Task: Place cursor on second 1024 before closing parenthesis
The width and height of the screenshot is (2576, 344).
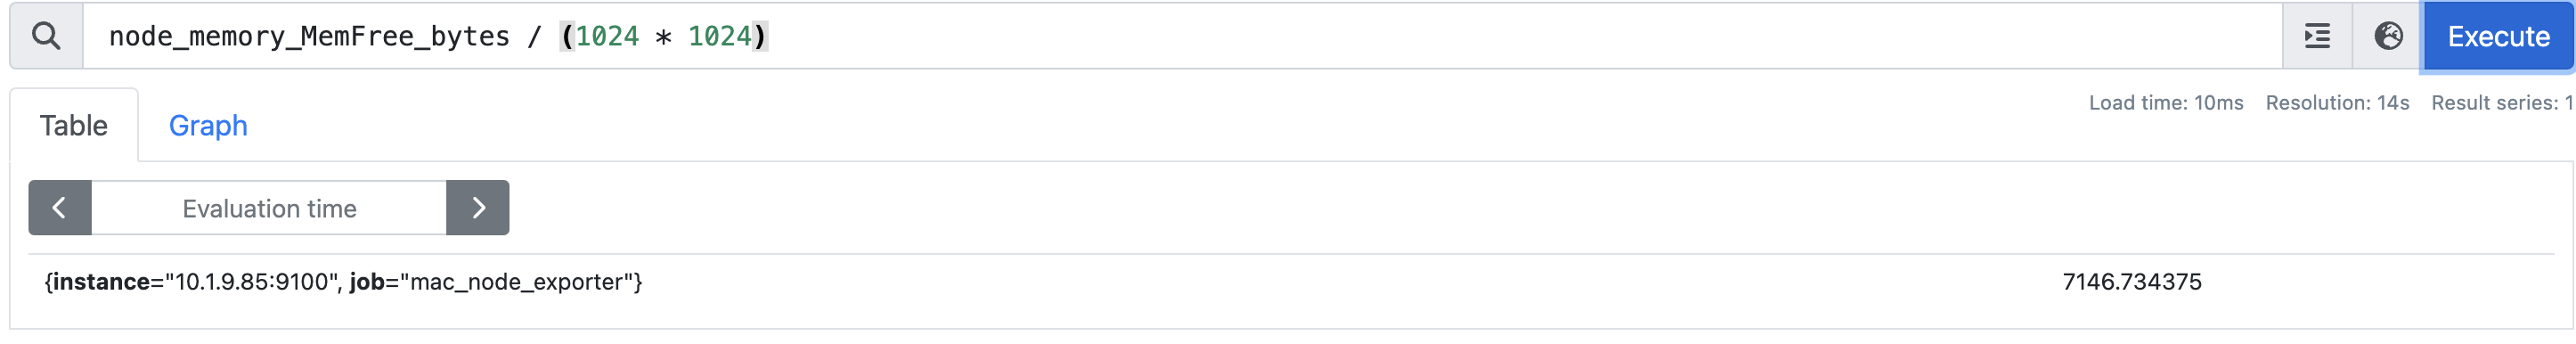Action: [719, 36]
